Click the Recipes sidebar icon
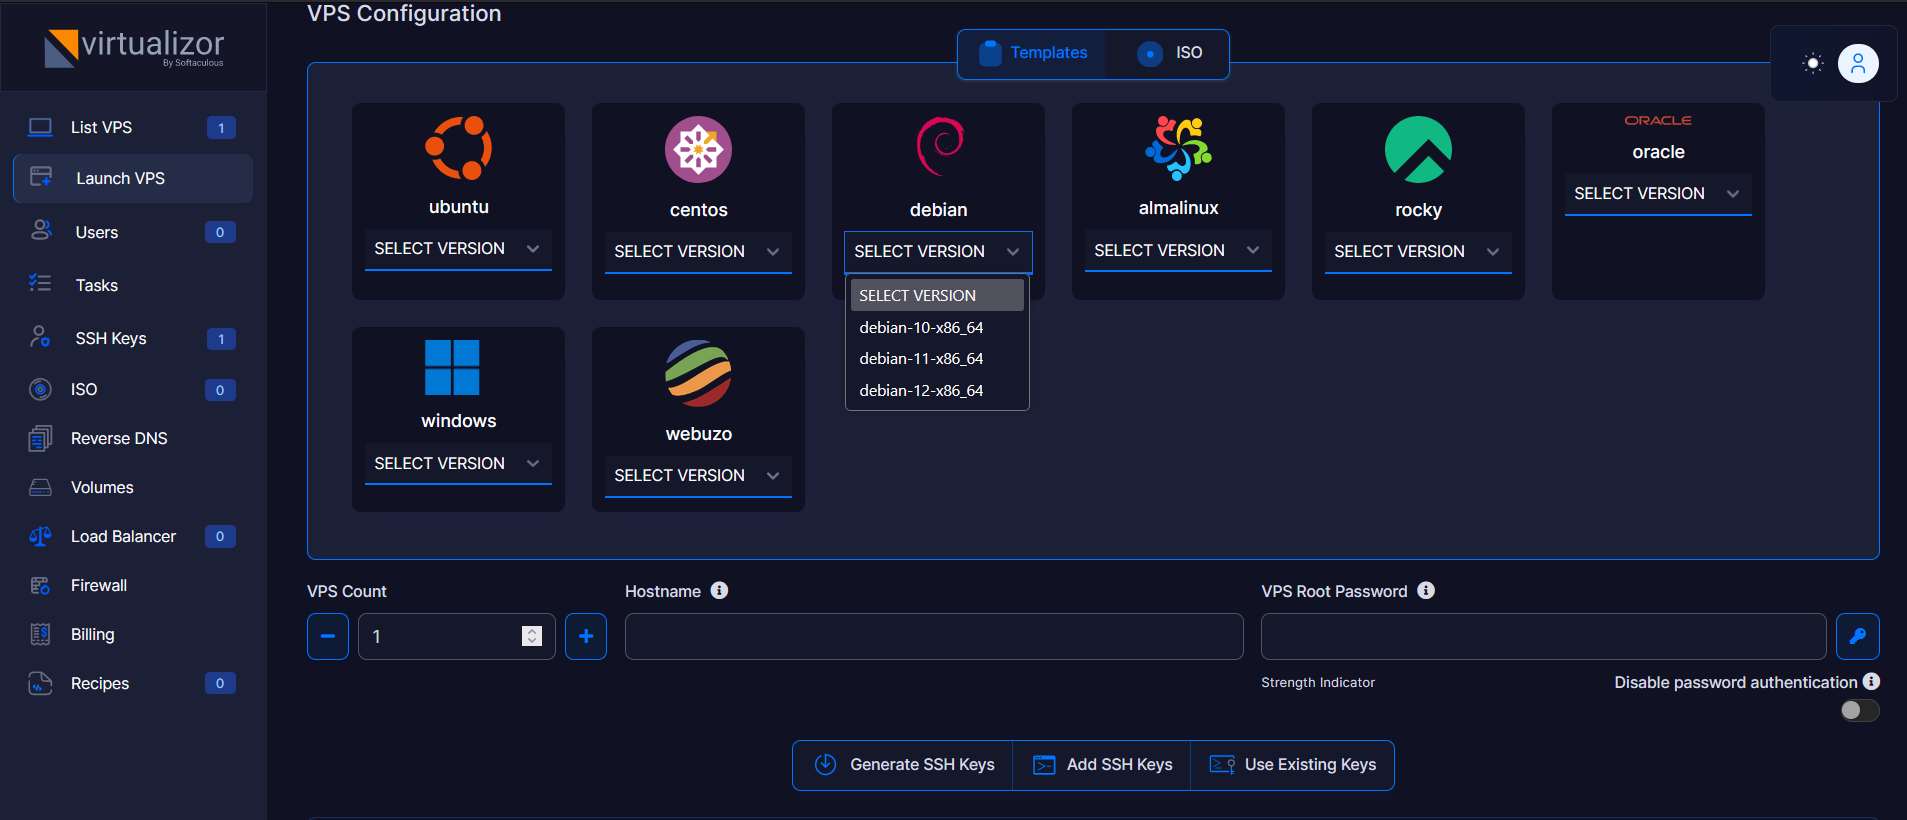 click(x=40, y=683)
